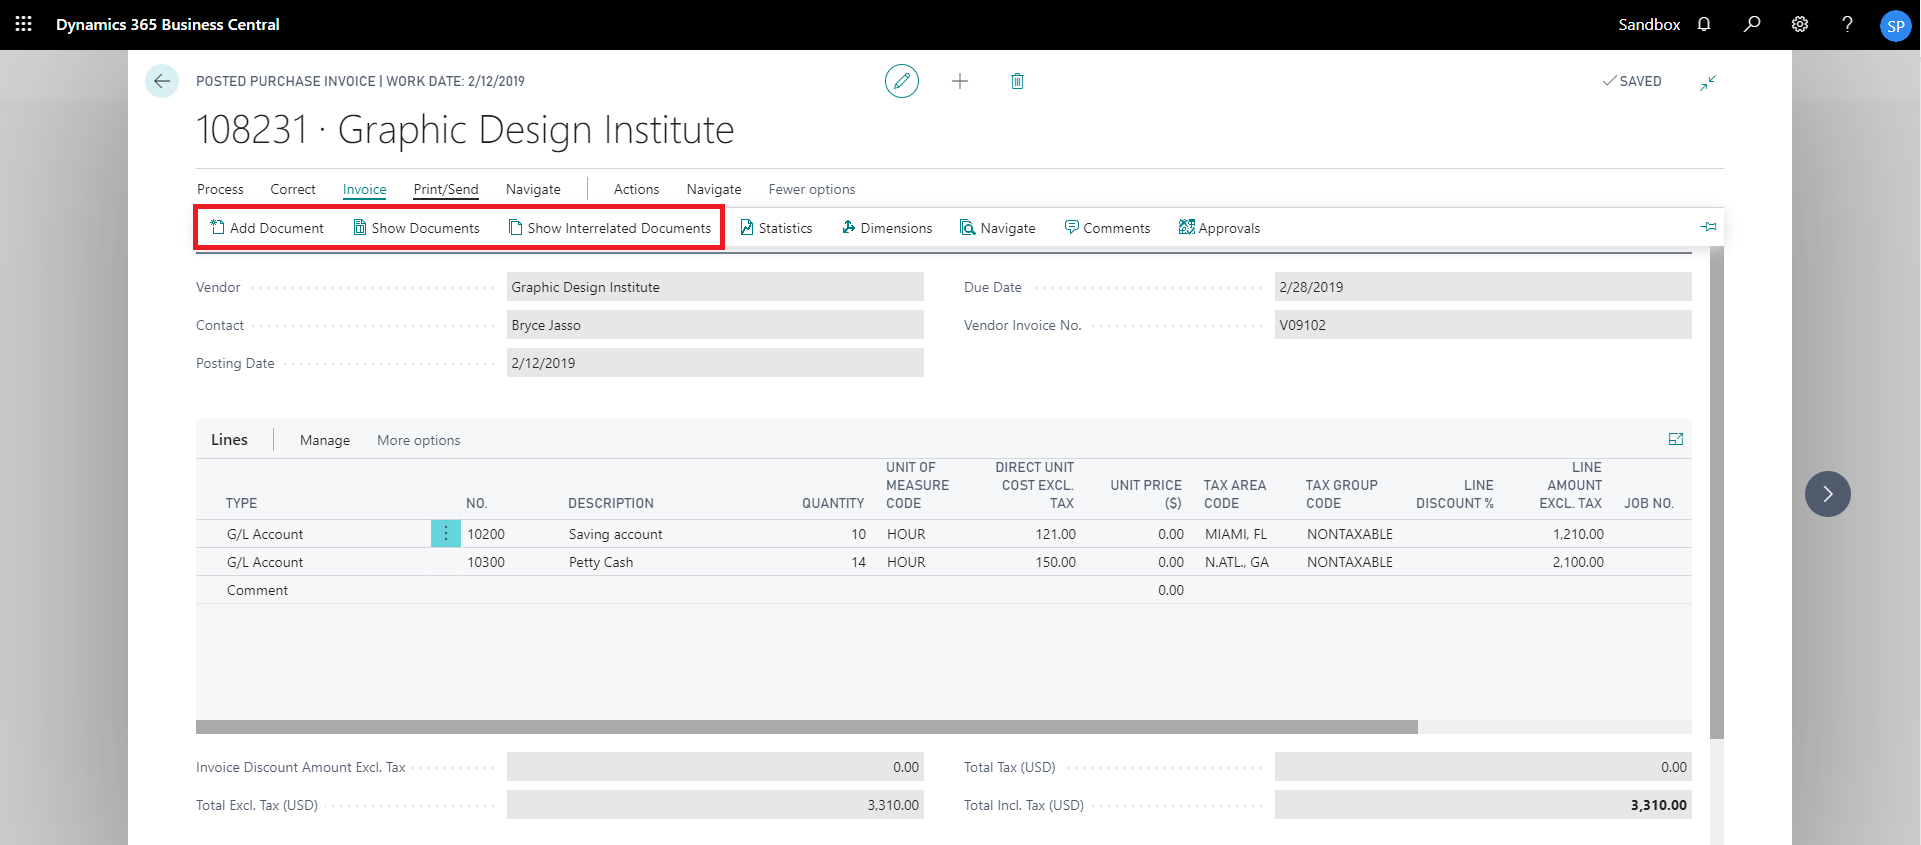
Task: Open the notifications bell
Action: tap(1704, 24)
